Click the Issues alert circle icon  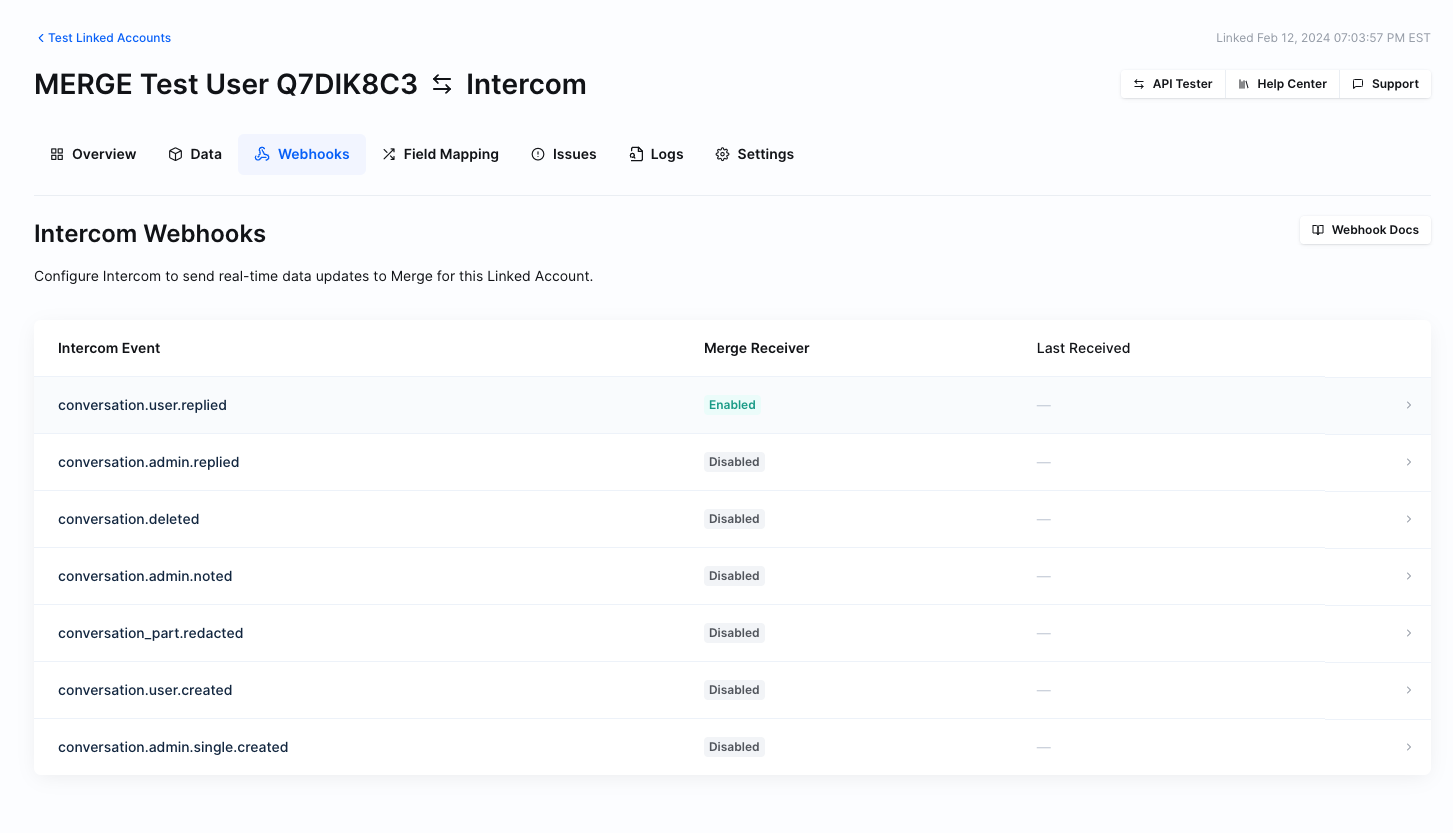[538, 154]
